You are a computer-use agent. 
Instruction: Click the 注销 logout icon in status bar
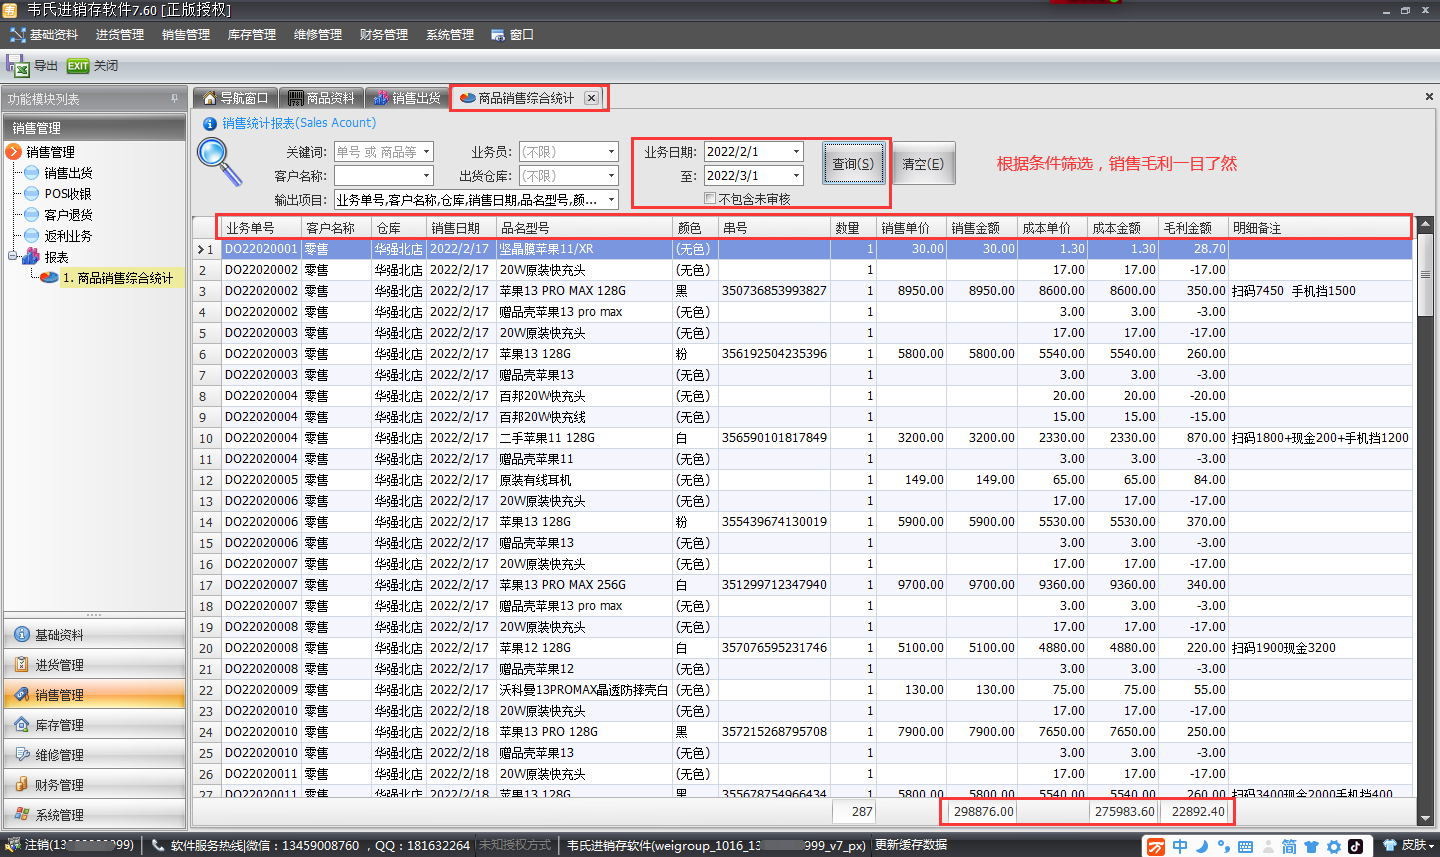coord(14,846)
